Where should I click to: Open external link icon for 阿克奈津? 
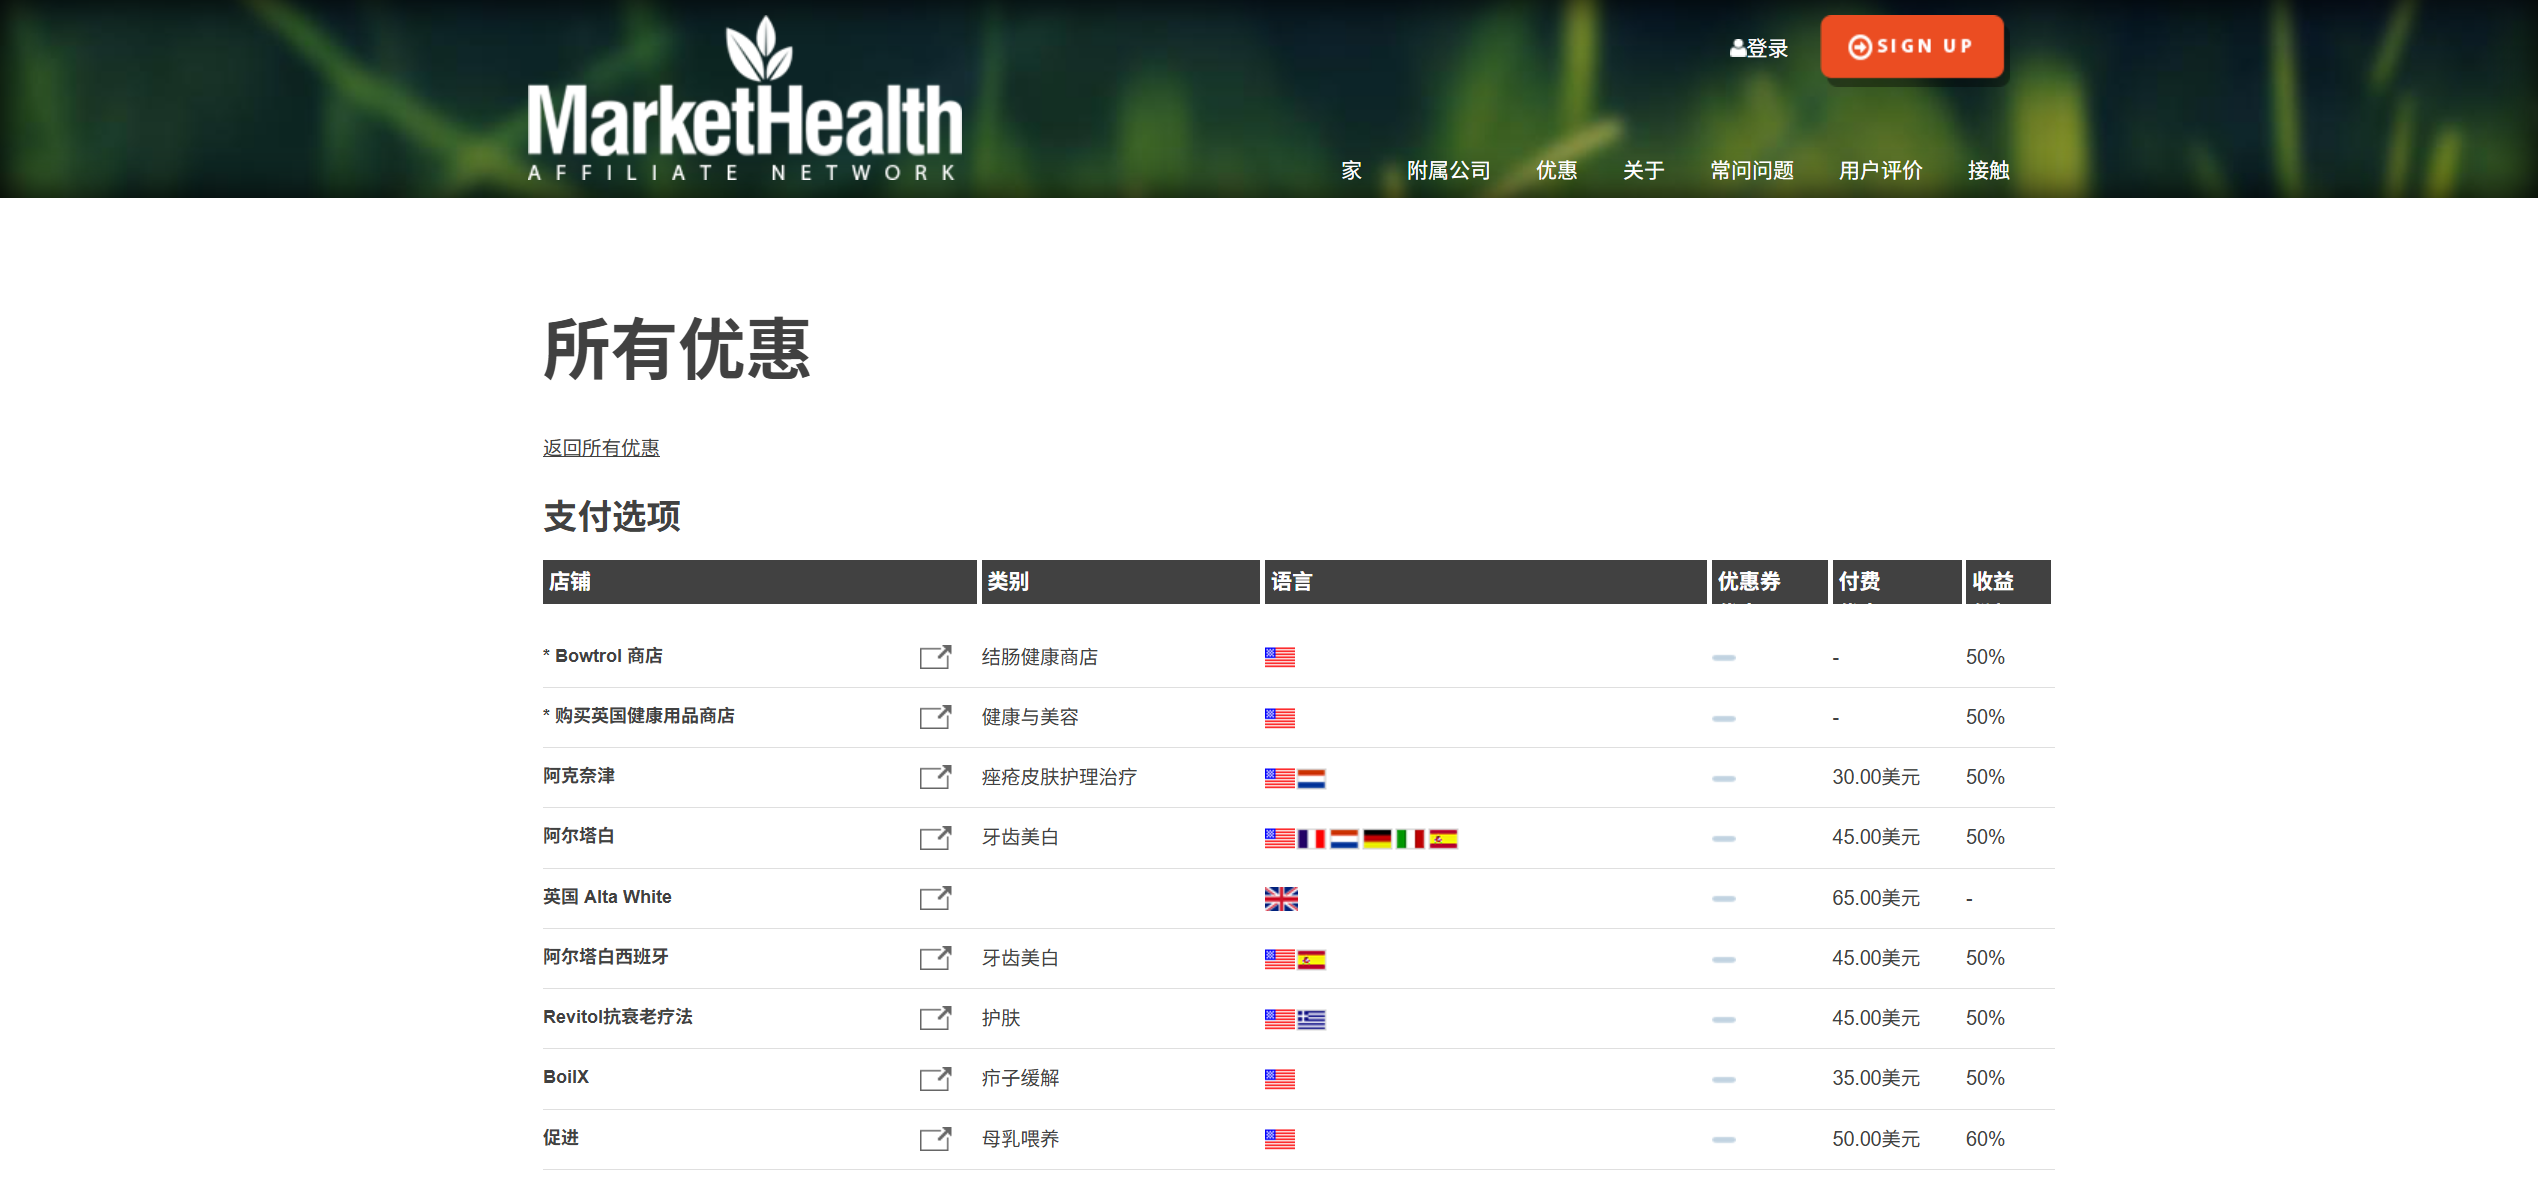pyautogui.click(x=935, y=777)
